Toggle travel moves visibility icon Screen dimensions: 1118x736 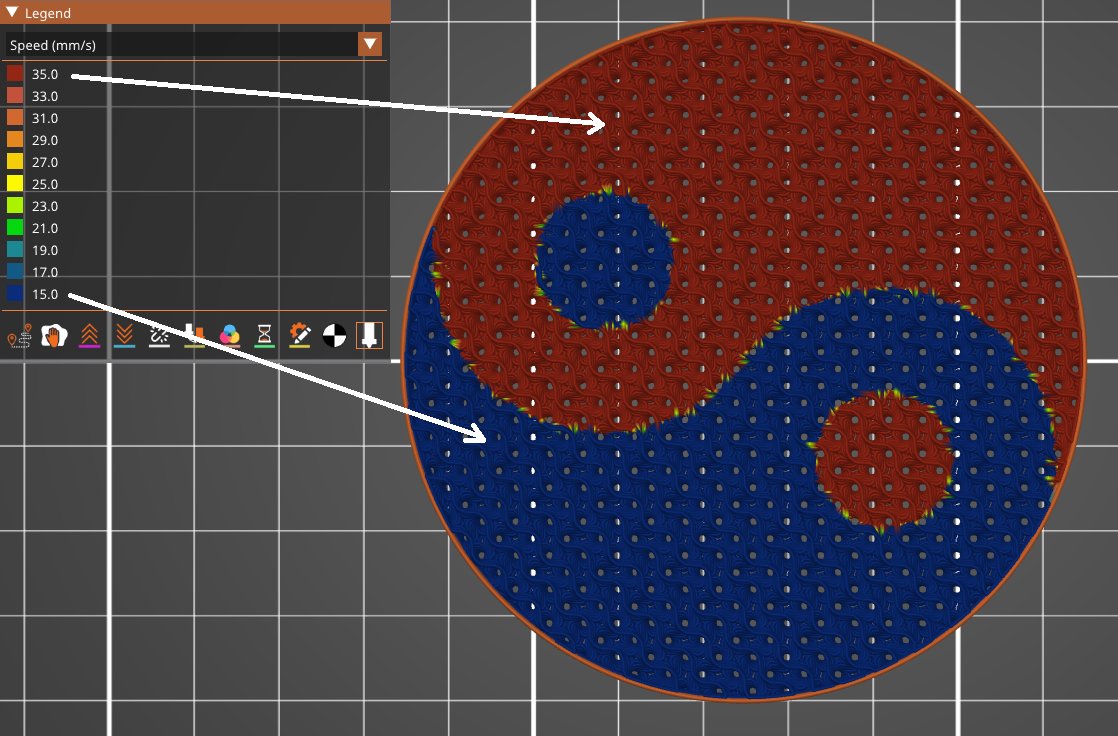(19, 335)
